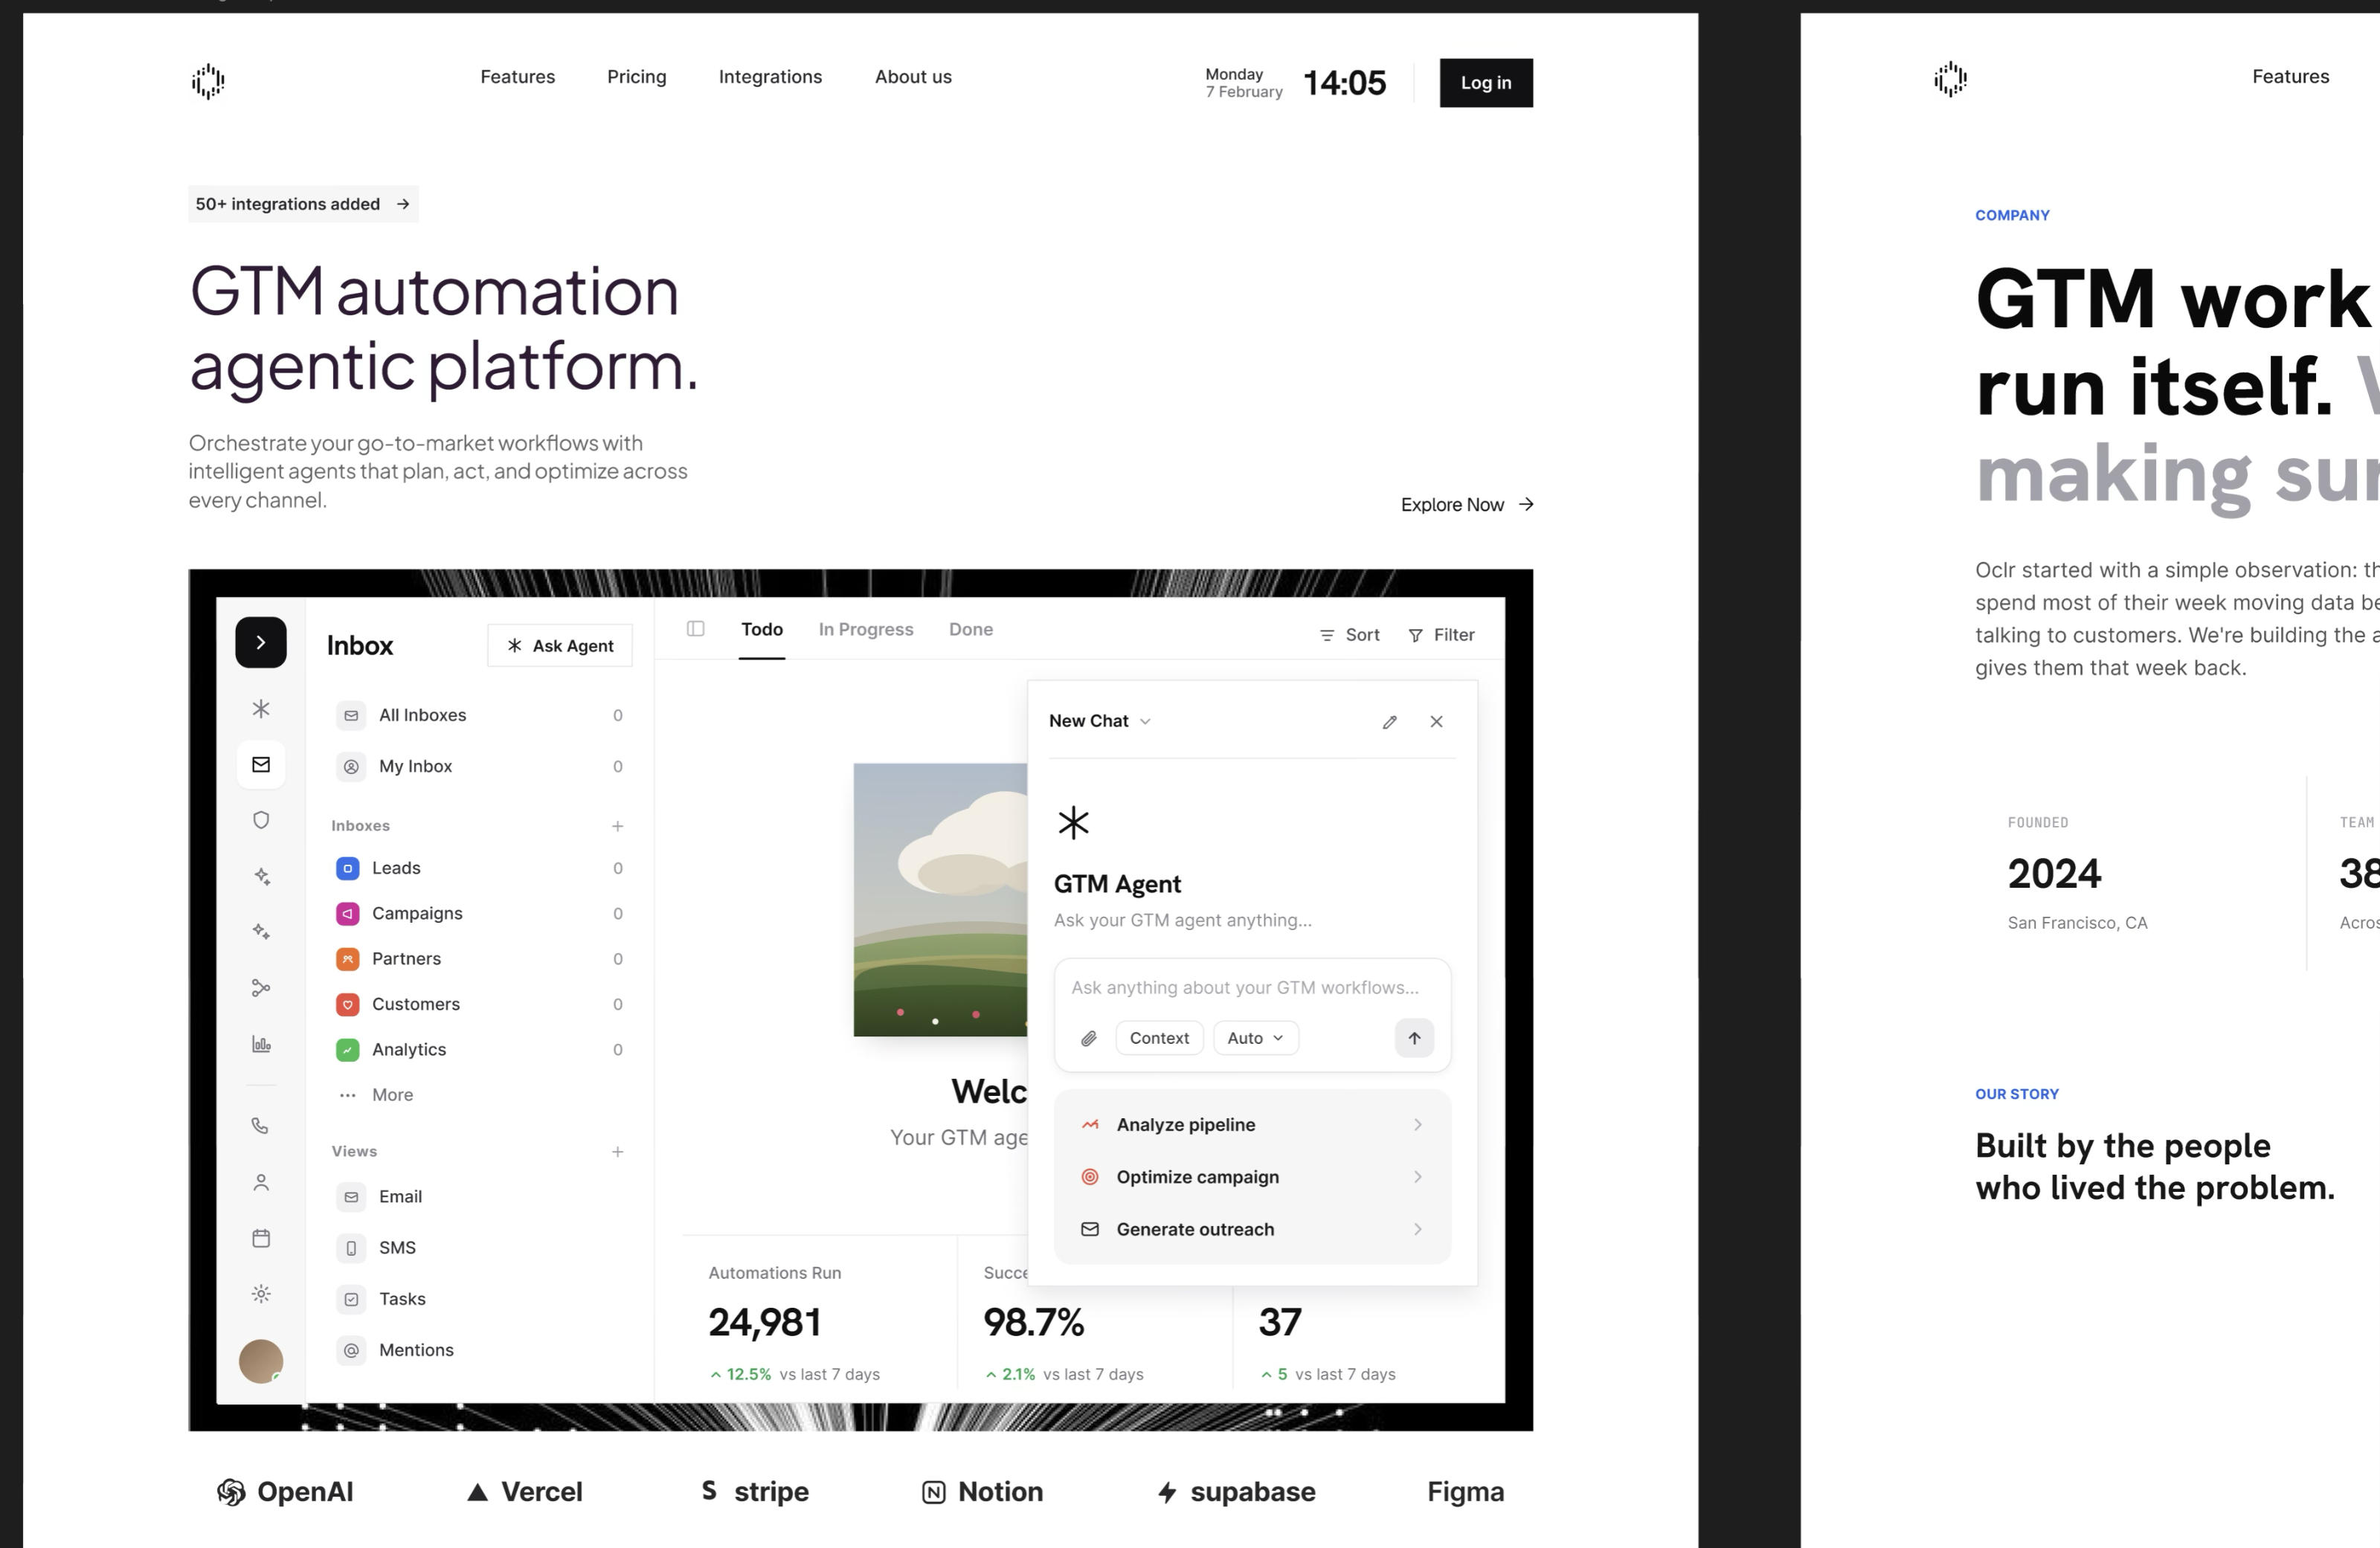
Task: Click the paperclip attachment icon
Action: 1089,1038
